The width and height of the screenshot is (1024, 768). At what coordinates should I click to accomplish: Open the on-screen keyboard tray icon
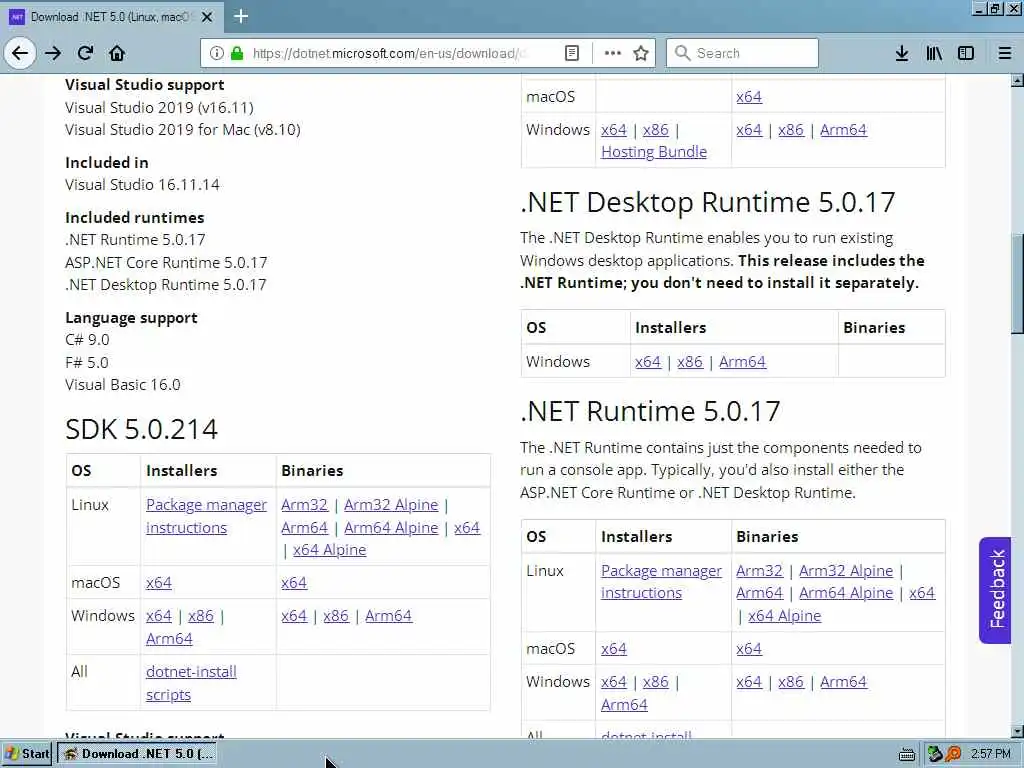tap(906, 755)
